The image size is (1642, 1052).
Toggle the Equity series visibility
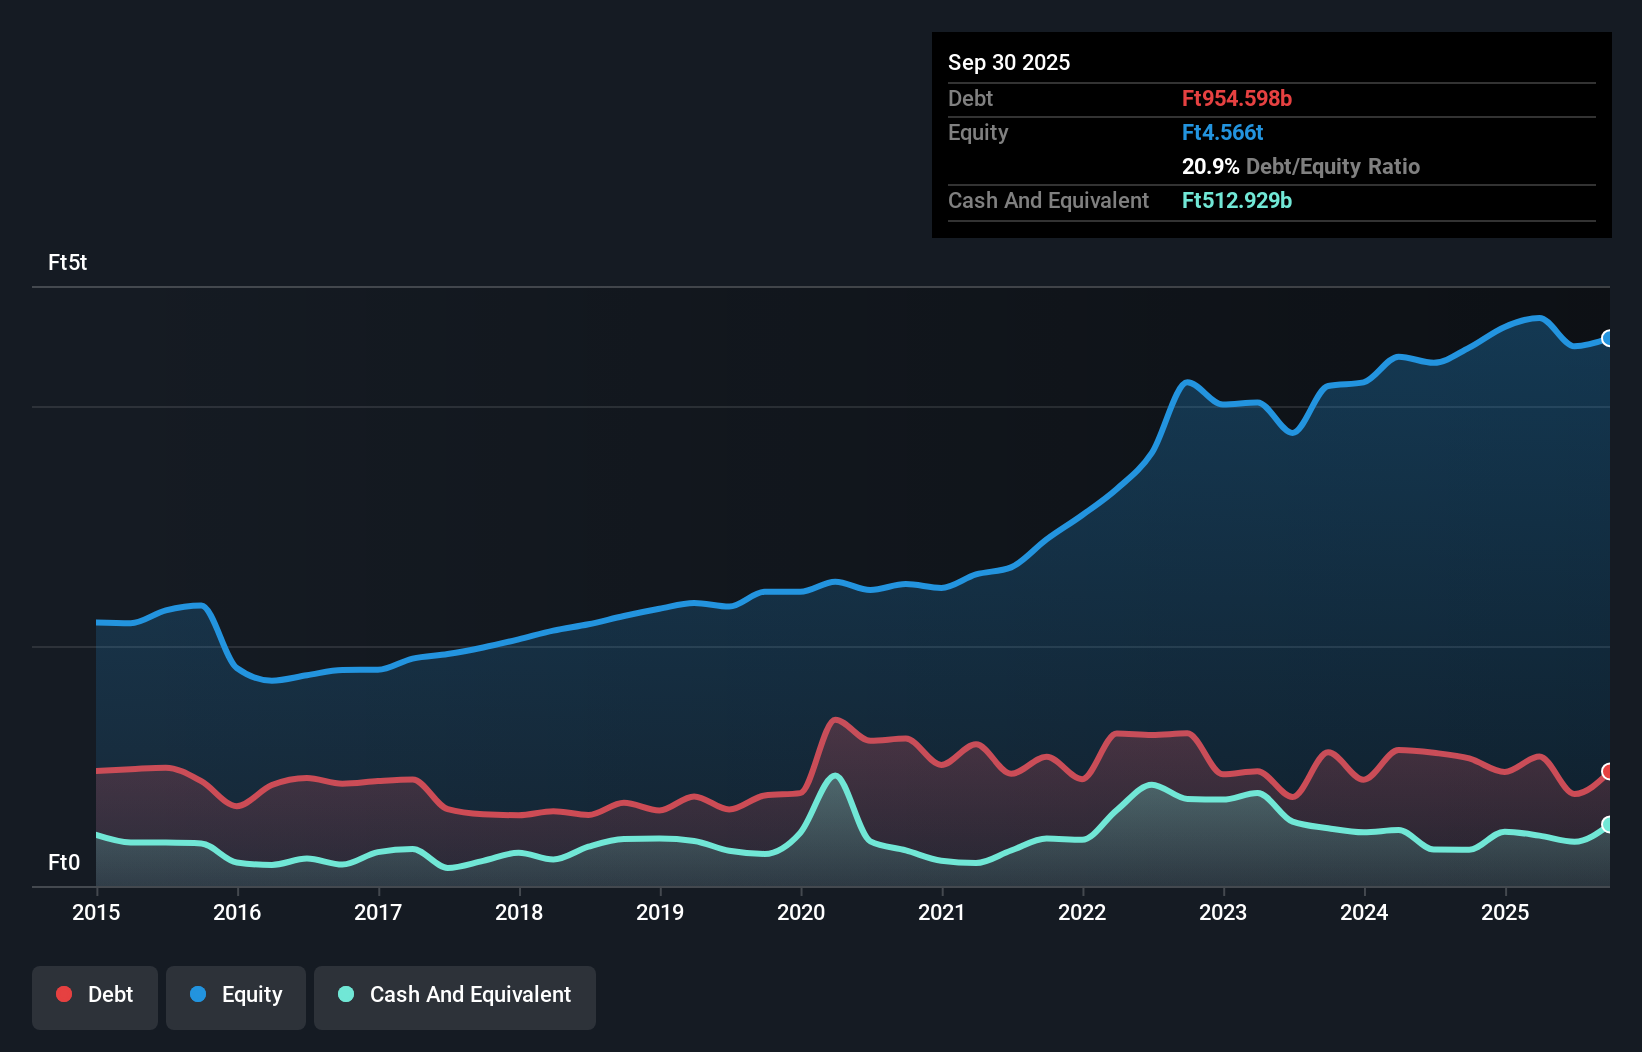[236, 995]
